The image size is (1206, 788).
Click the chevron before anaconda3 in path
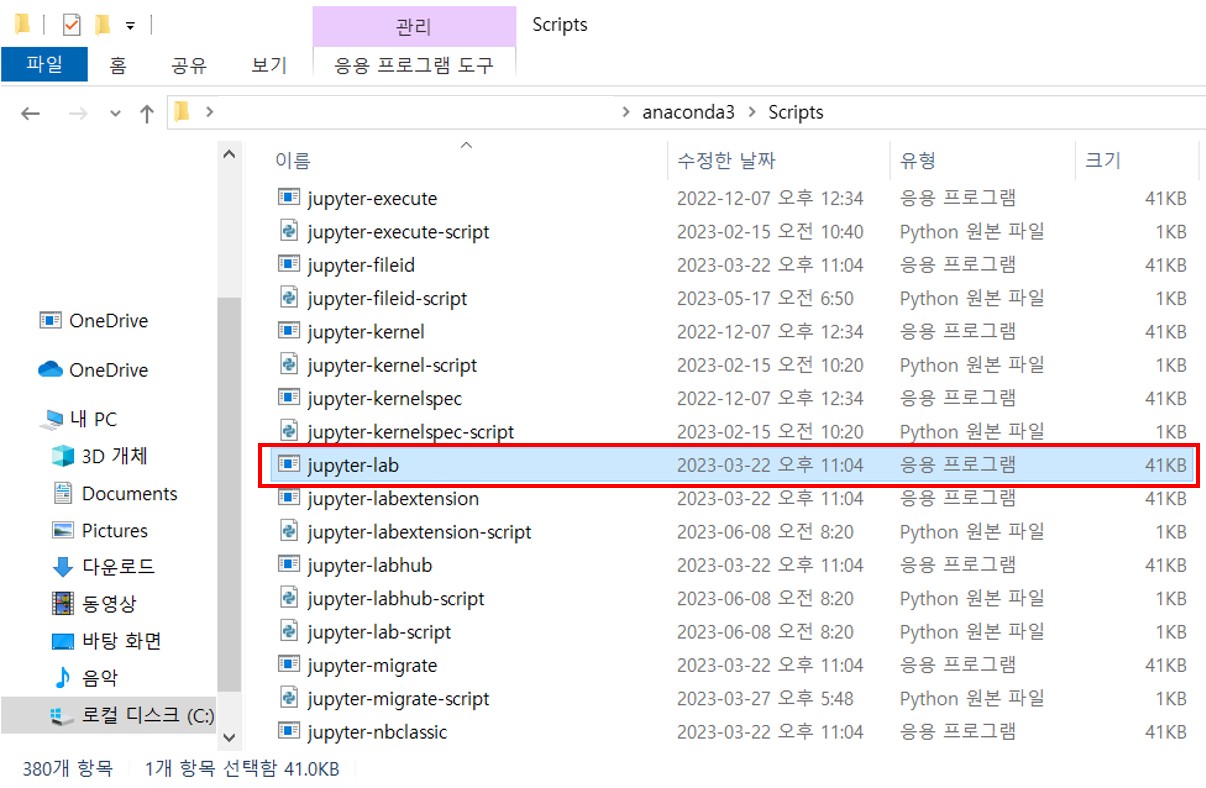tap(627, 113)
